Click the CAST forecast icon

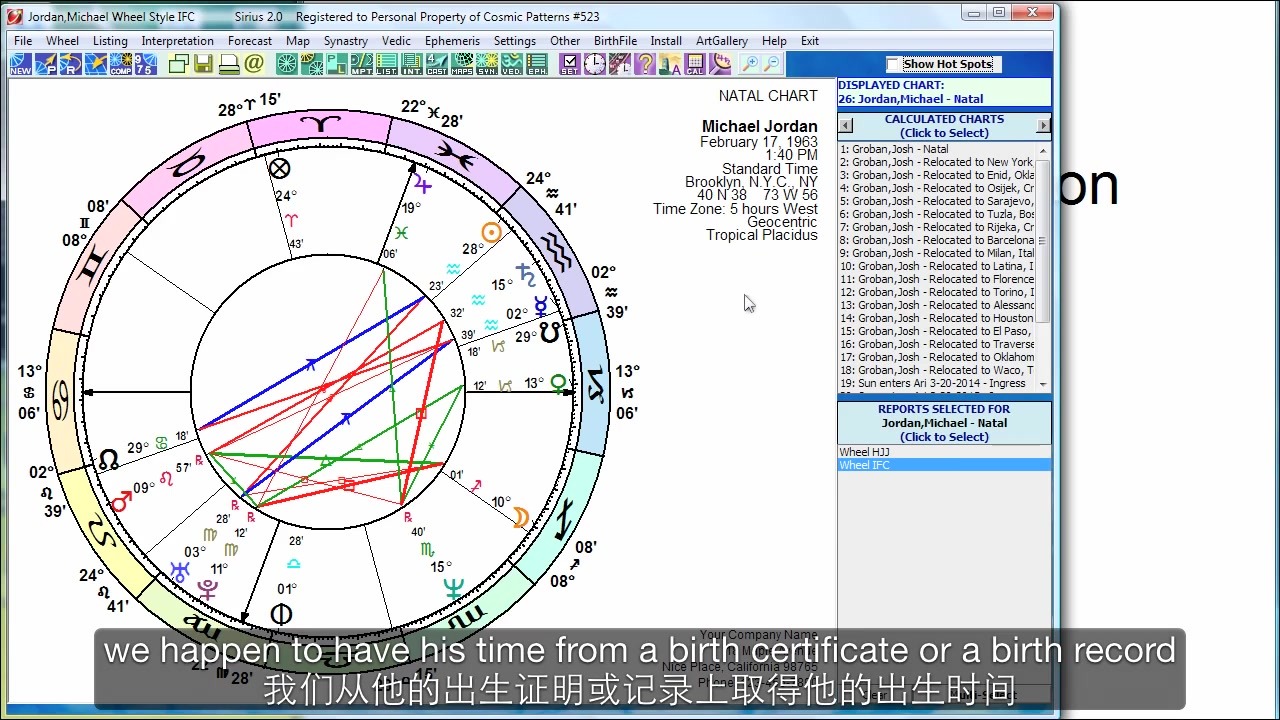pyautogui.click(x=437, y=64)
